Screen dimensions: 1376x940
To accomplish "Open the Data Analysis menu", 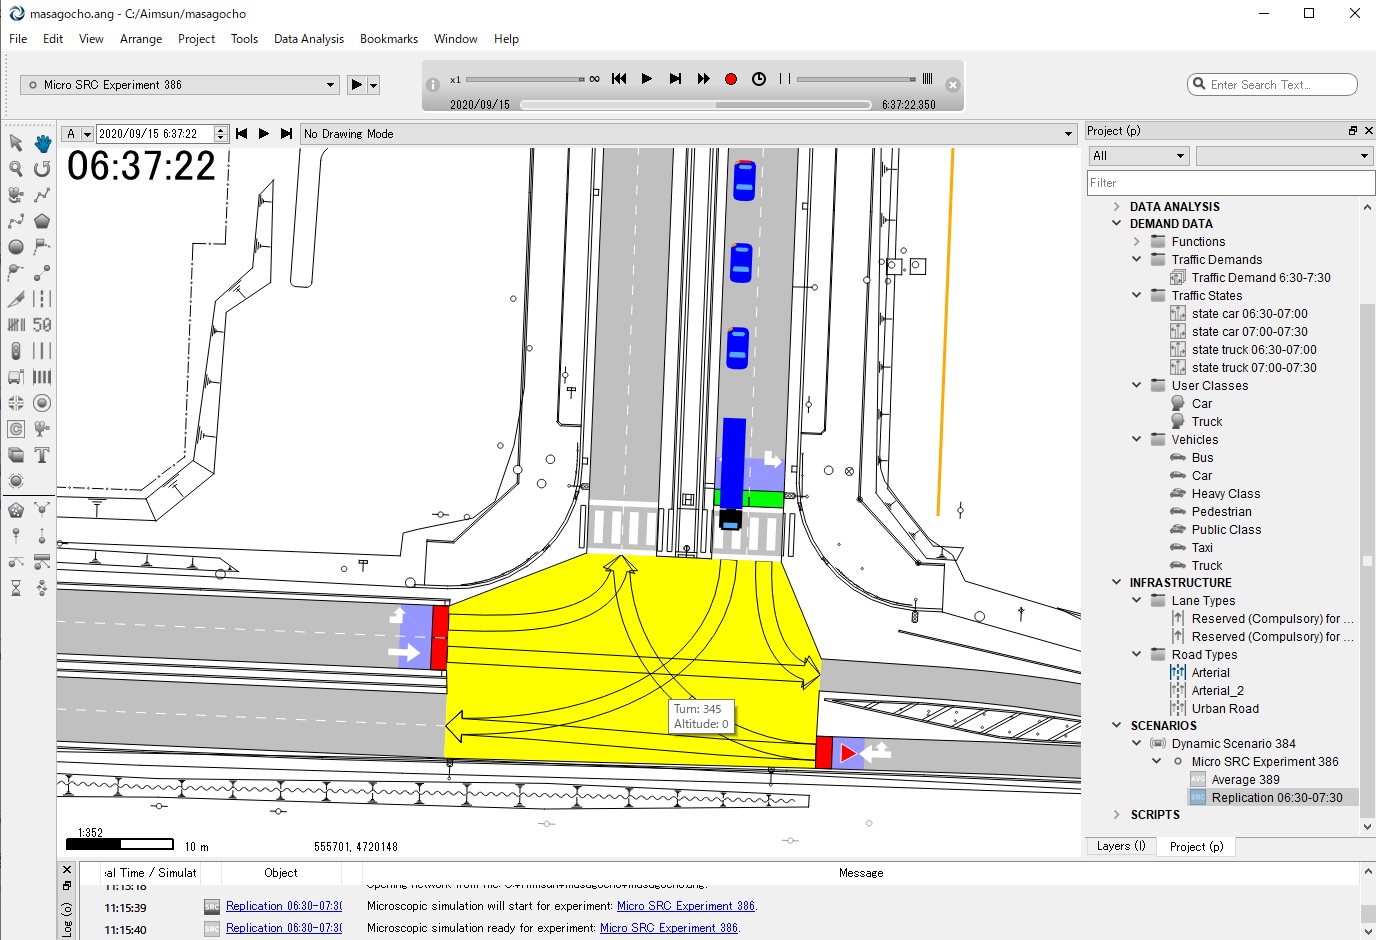I will 308,39.
